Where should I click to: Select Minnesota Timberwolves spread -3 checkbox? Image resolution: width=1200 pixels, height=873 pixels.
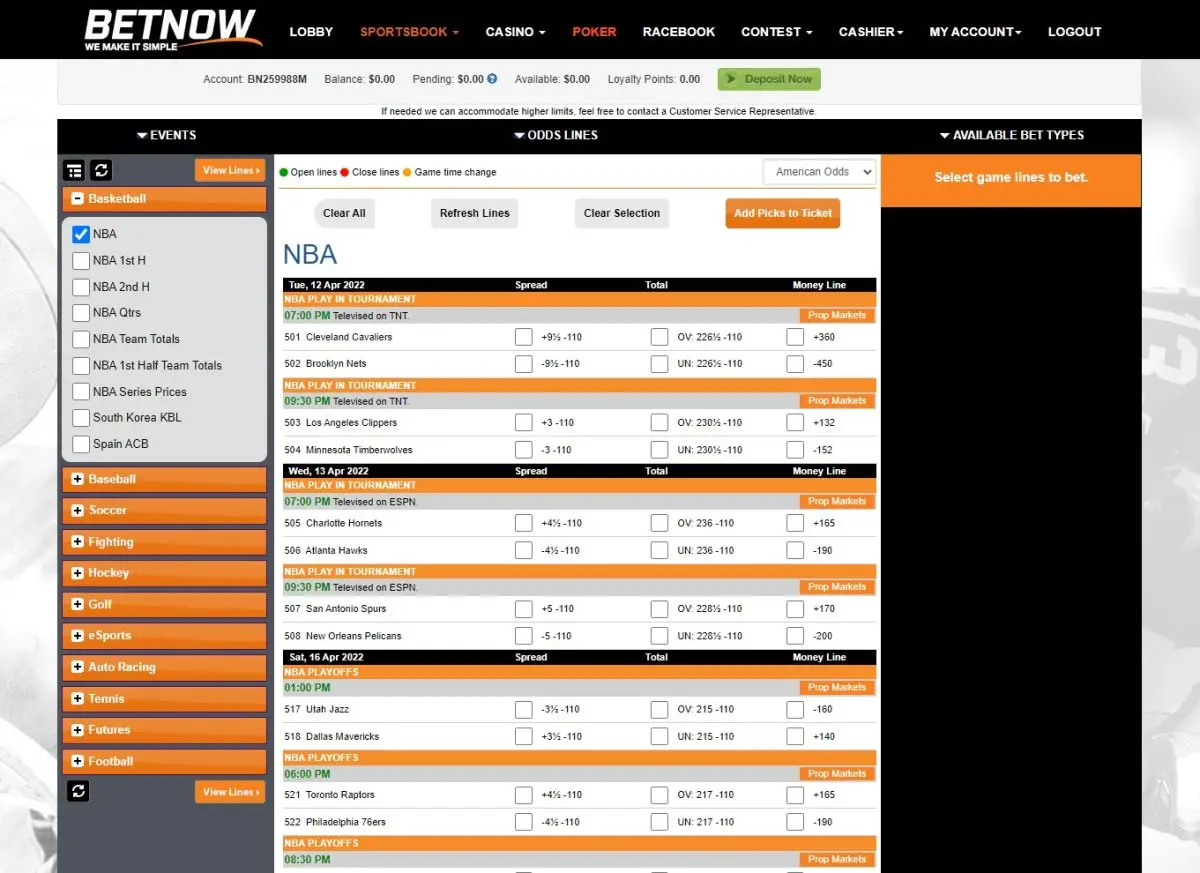pos(523,450)
